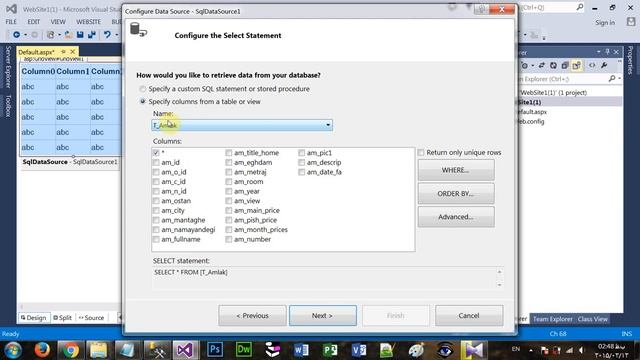Screen dimensions: 640x360
Task: Open Firefox from the taskbar
Action: point(42,350)
